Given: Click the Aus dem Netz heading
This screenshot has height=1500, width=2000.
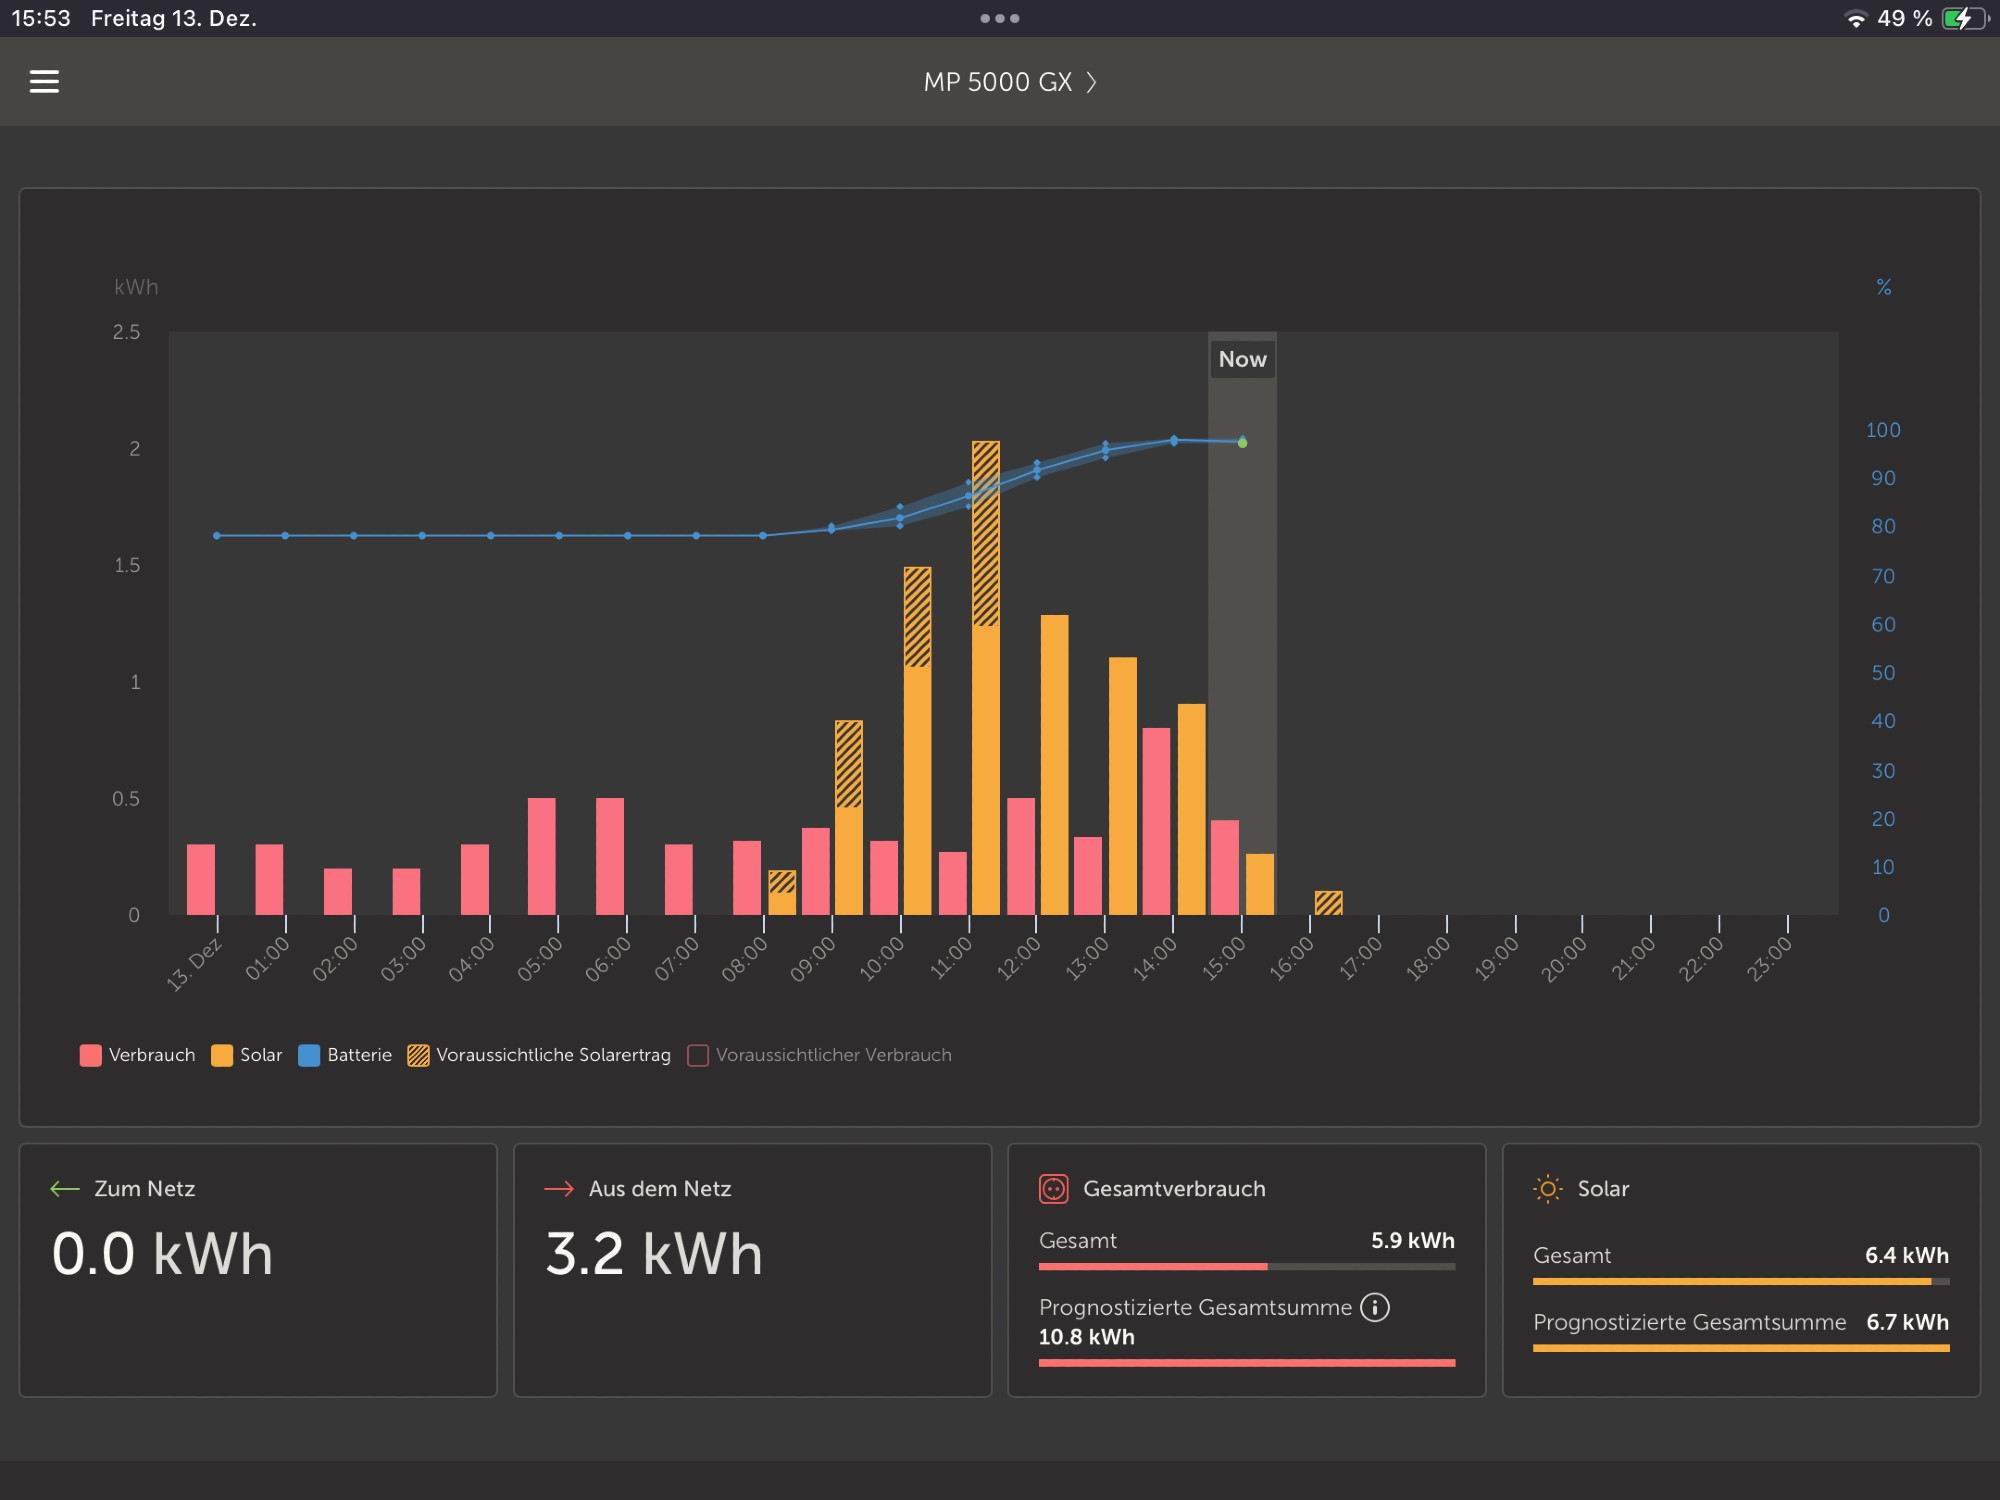Looking at the screenshot, I should tap(660, 1188).
